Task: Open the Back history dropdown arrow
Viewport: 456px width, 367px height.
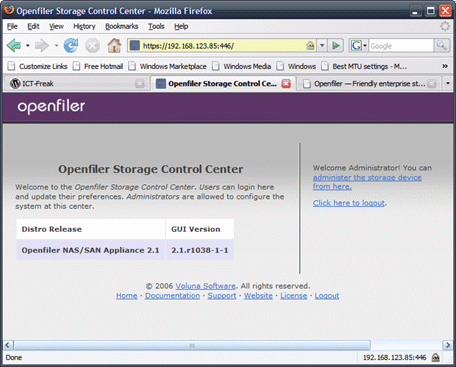Action: click(x=28, y=45)
